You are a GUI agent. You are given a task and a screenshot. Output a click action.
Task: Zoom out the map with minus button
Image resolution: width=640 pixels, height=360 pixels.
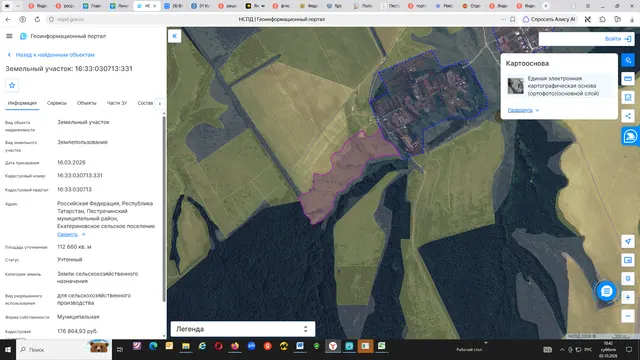628,316
